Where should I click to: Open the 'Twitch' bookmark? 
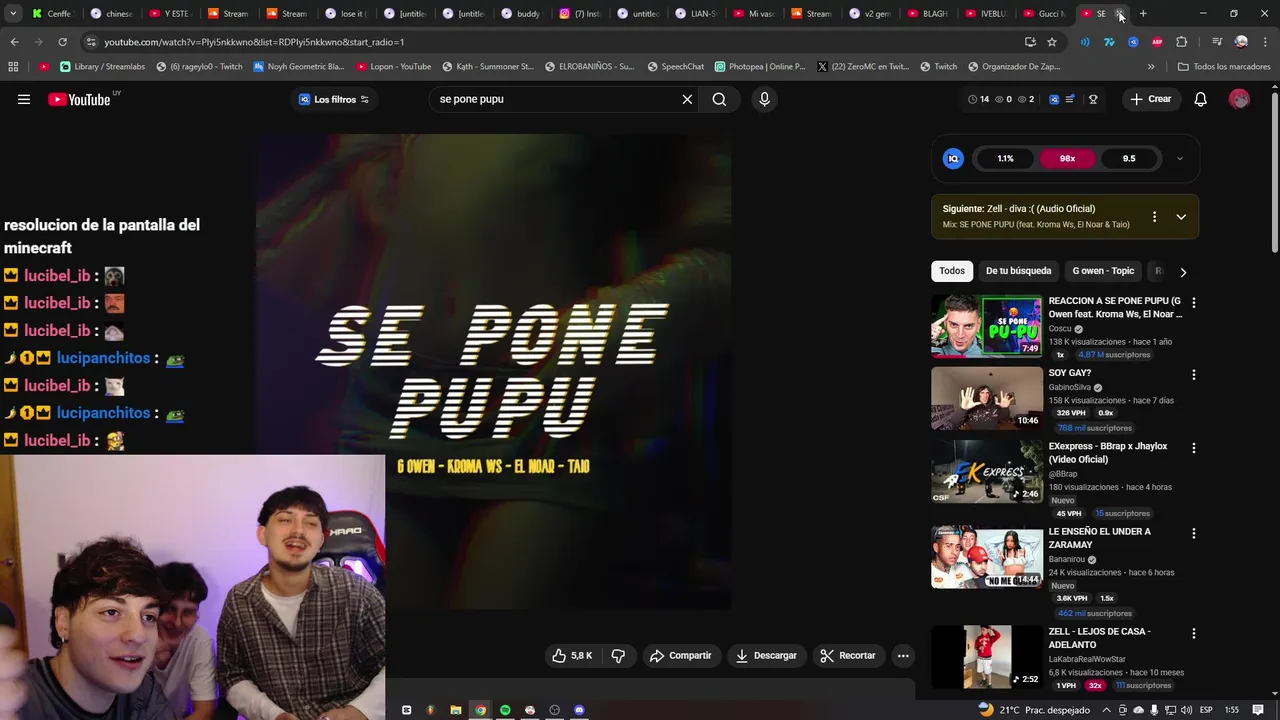(x=939, y=67)
